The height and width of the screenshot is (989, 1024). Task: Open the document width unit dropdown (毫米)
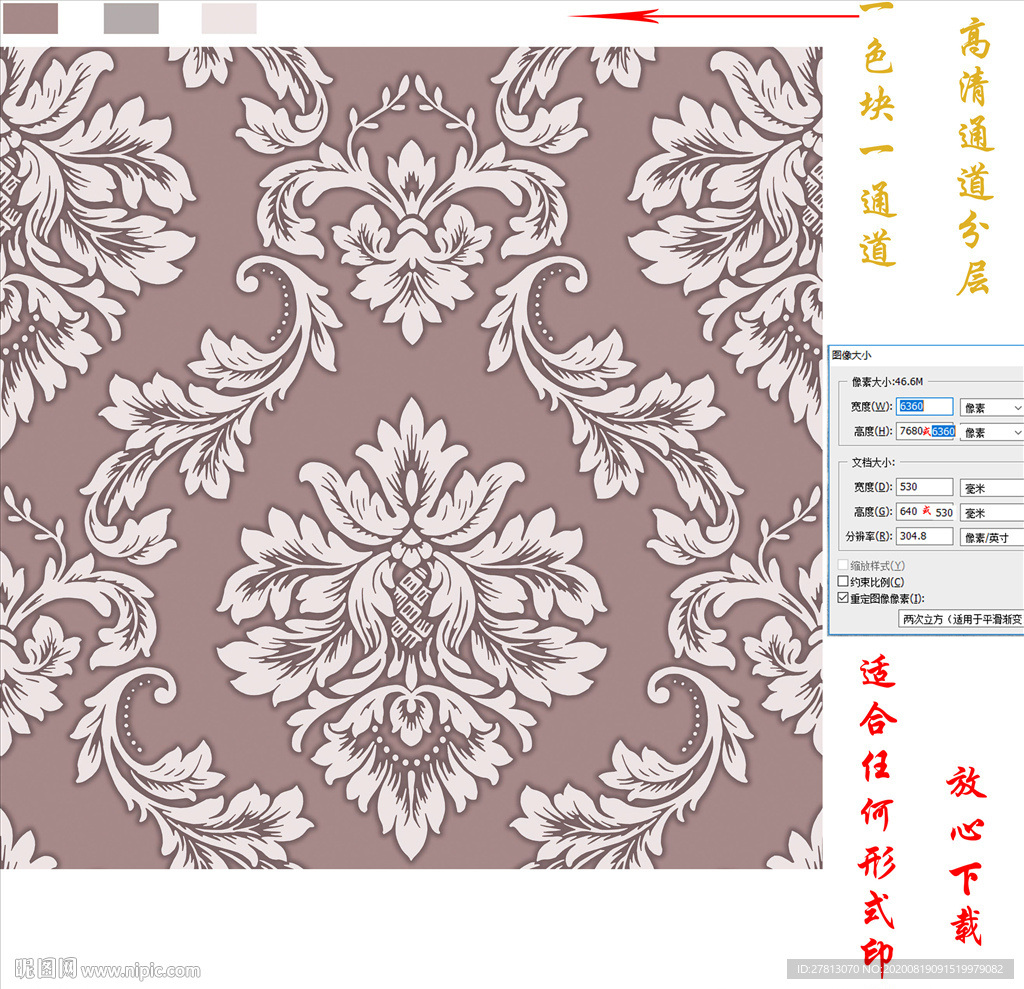click(x=992, y=489)
